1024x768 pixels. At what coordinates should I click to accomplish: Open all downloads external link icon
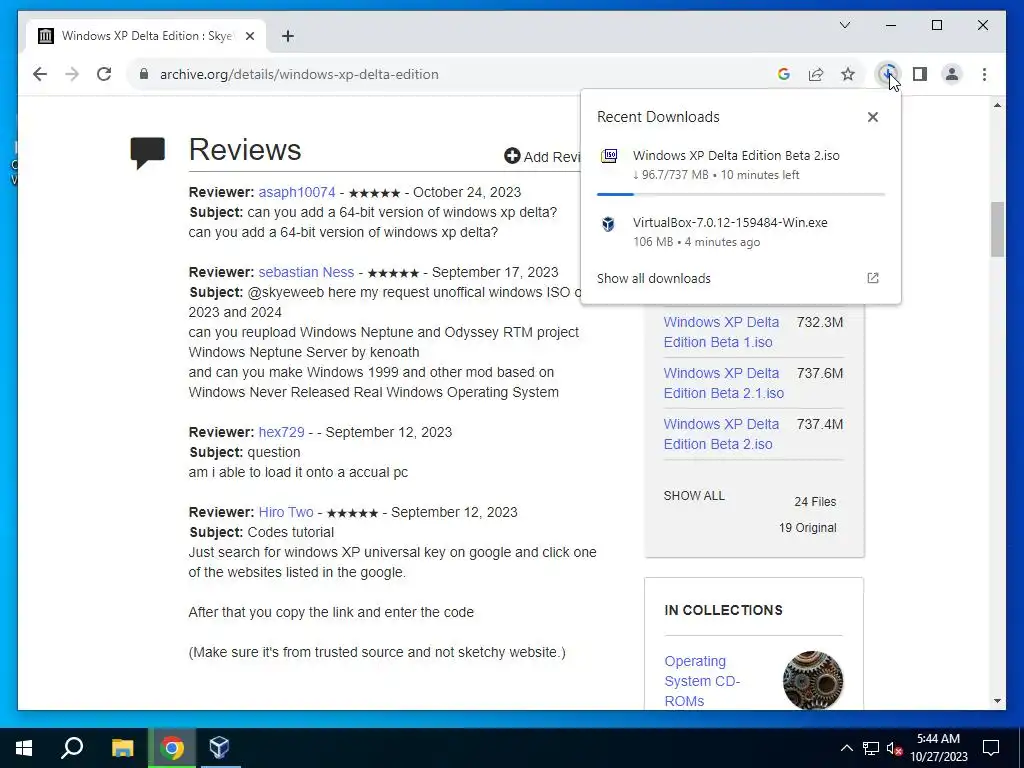872,278
